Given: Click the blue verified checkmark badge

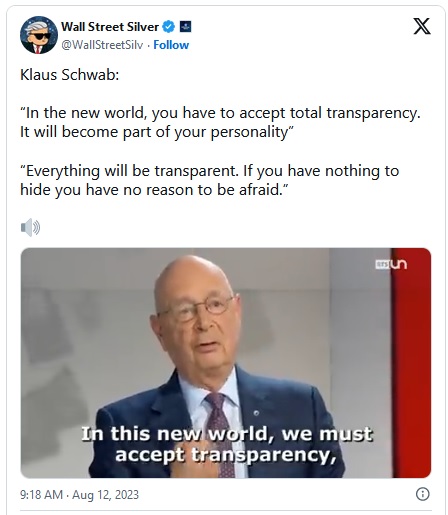Looking at the screenshot, I should click(168, 27).
